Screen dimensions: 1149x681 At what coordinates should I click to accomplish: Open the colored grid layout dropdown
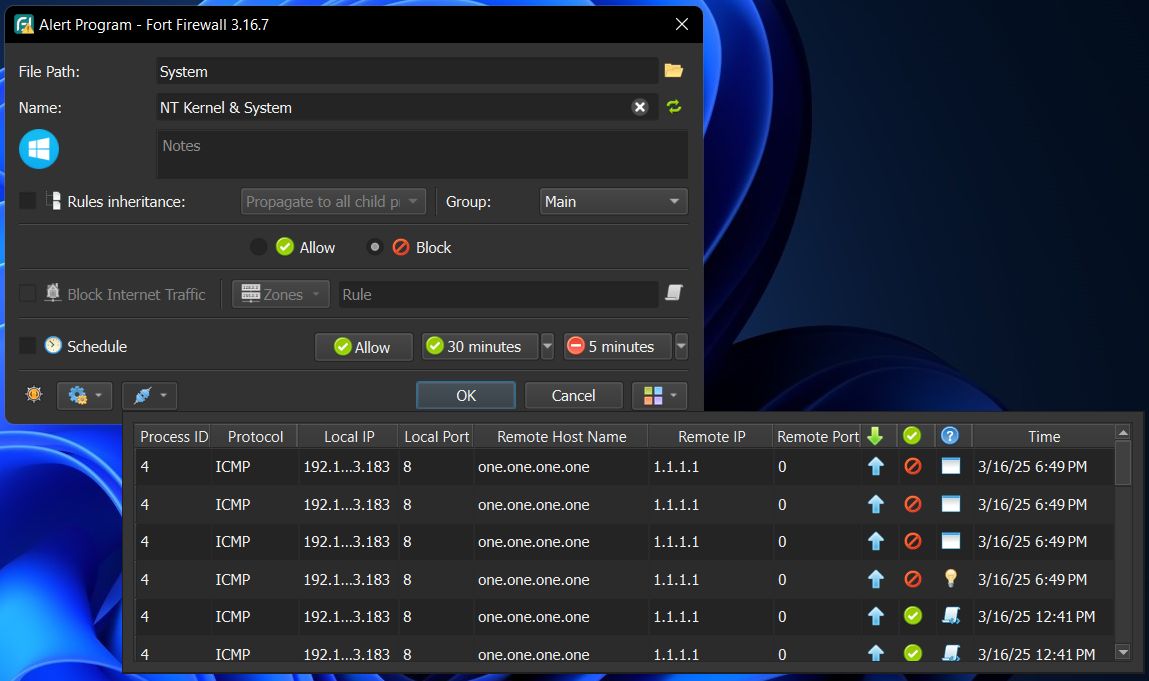tap(660, 395)
